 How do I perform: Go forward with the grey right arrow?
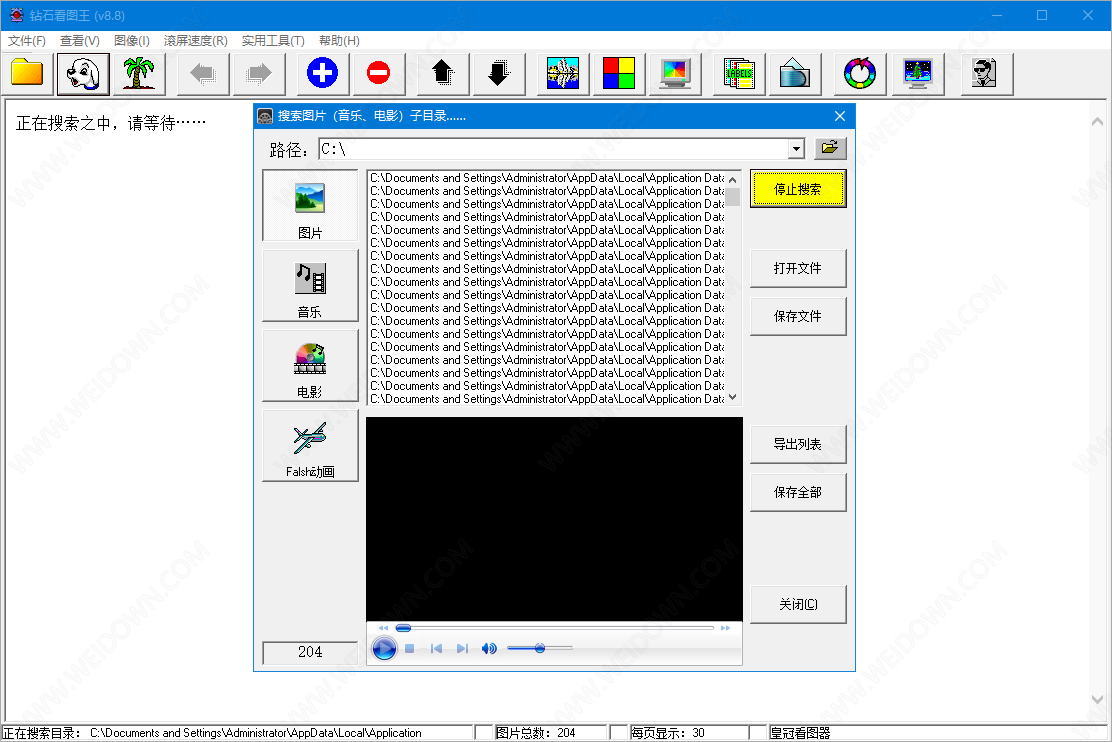pos(259,73)
